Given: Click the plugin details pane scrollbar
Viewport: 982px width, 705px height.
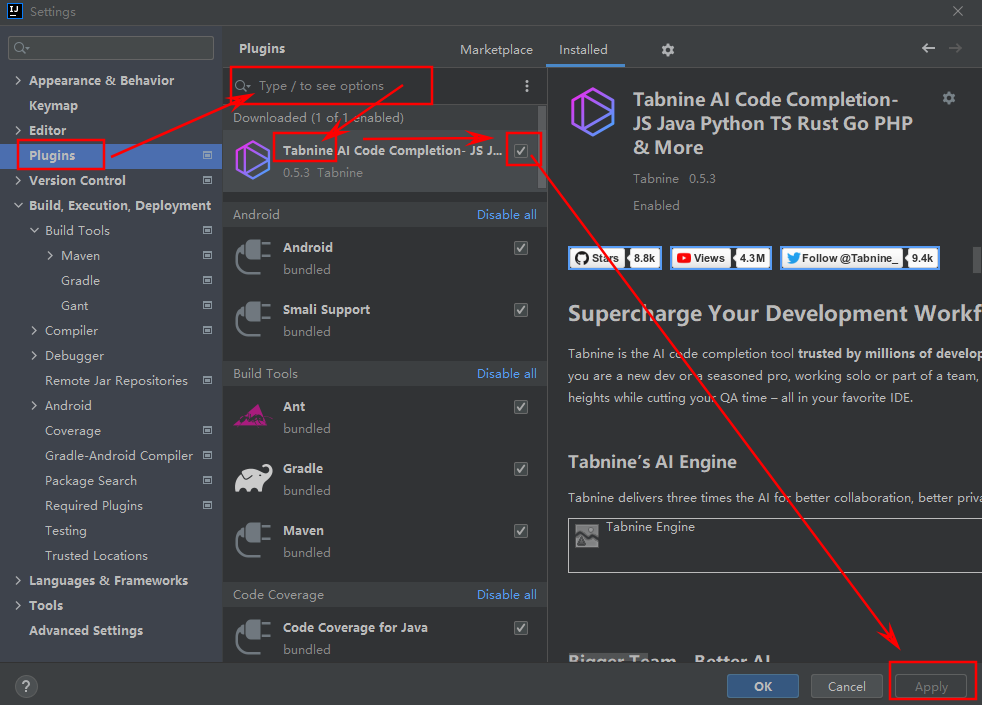Looking at the screenshot, I should [978, 259].
